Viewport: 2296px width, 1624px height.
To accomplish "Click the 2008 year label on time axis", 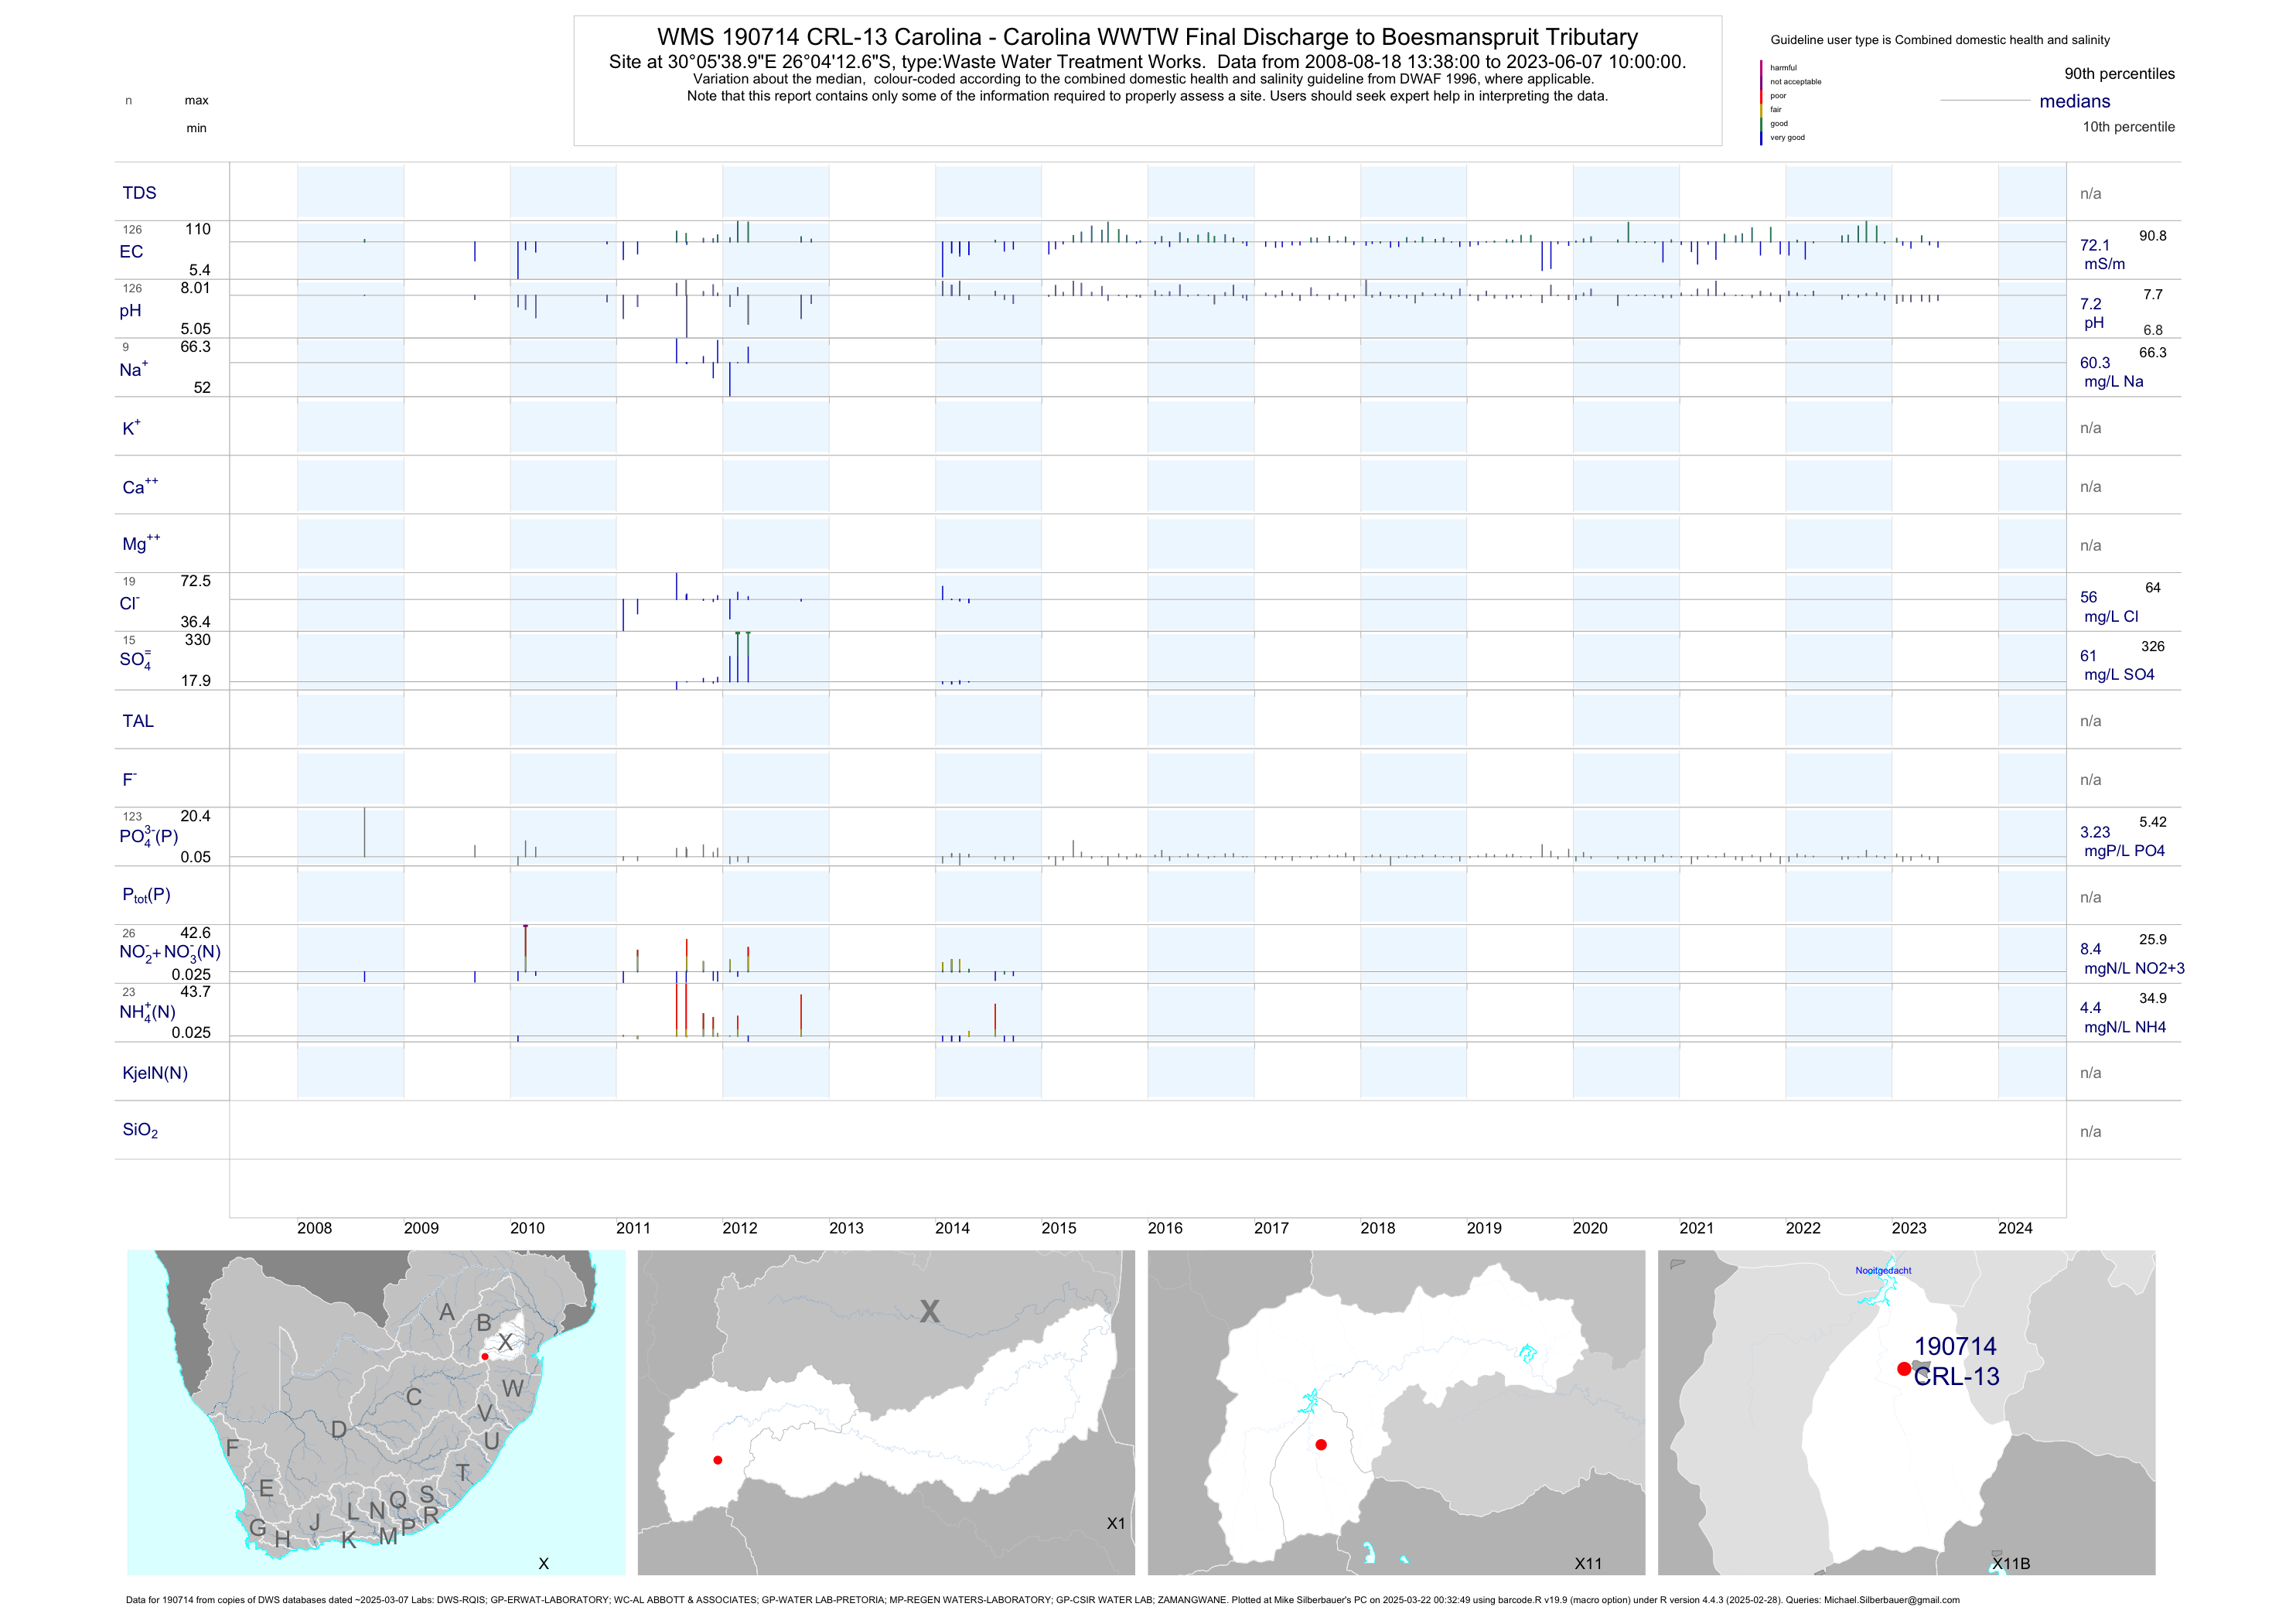I will click(x=314, y=1228).
